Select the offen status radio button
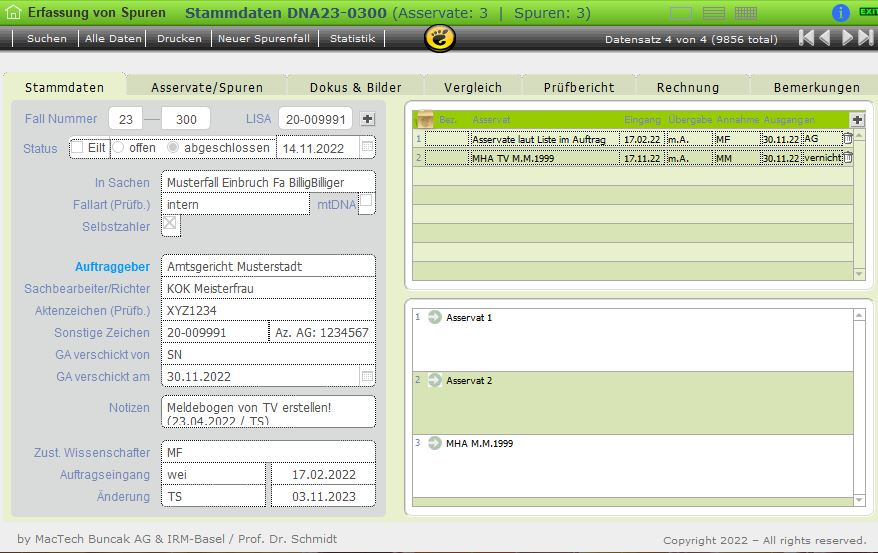 click(118, 147)
